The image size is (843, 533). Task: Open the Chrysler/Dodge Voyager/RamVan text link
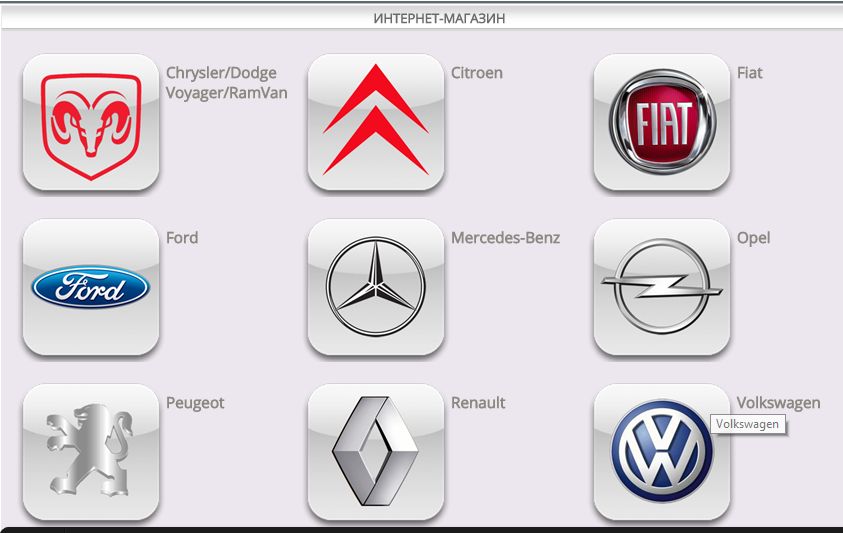point(226,83)
